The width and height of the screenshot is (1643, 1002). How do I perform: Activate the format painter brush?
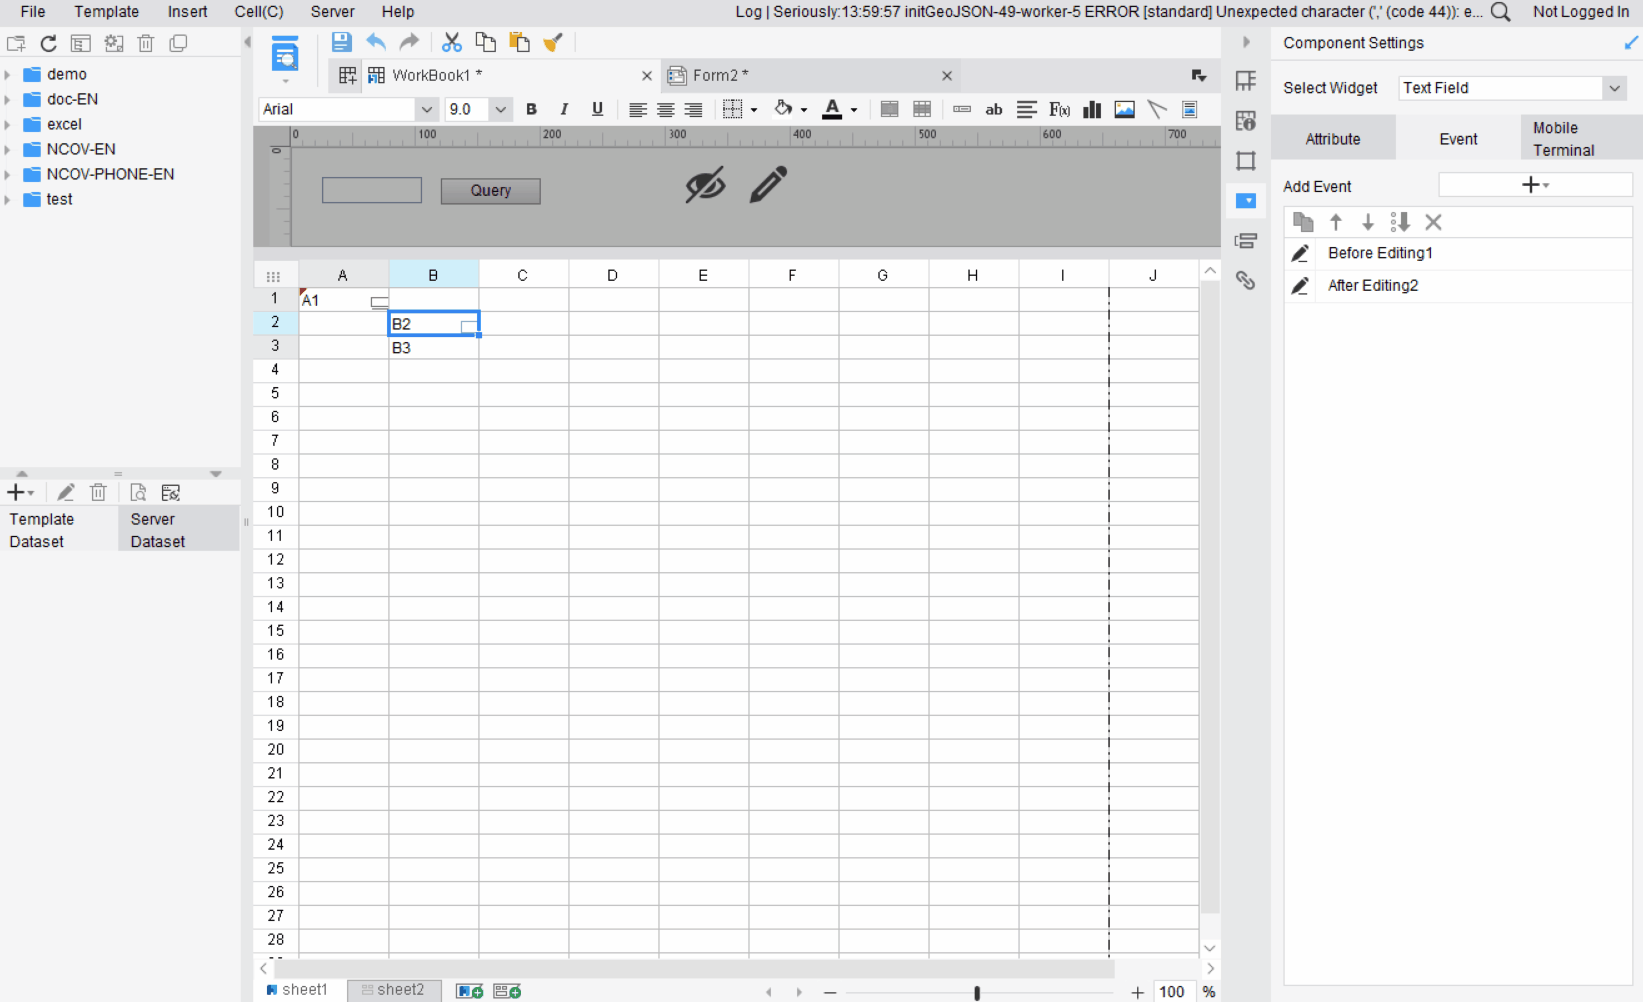pyautogui.click(x=553, y=42)
